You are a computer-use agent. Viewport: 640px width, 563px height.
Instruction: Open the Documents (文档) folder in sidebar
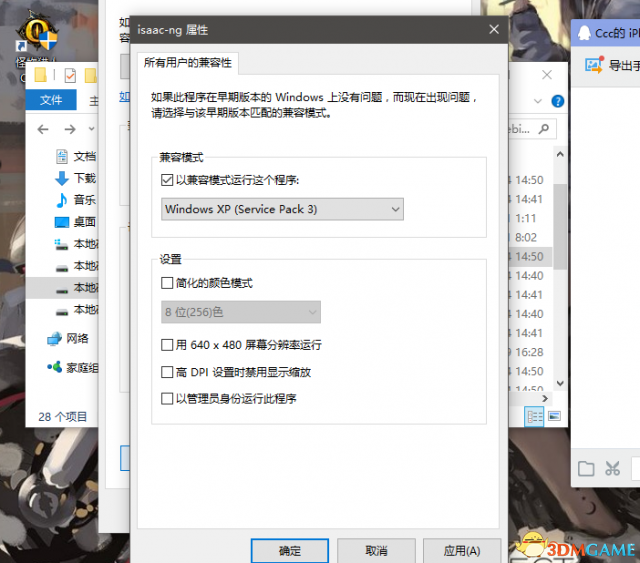(x=84, y=156)
